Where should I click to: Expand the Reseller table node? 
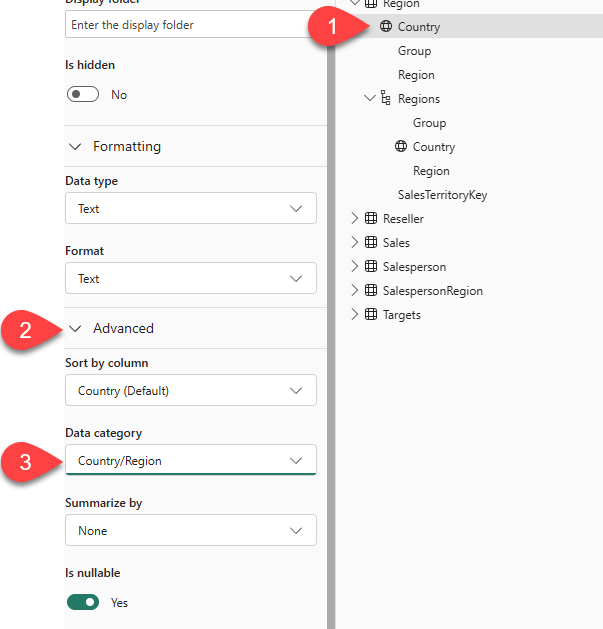pos(353,219)
